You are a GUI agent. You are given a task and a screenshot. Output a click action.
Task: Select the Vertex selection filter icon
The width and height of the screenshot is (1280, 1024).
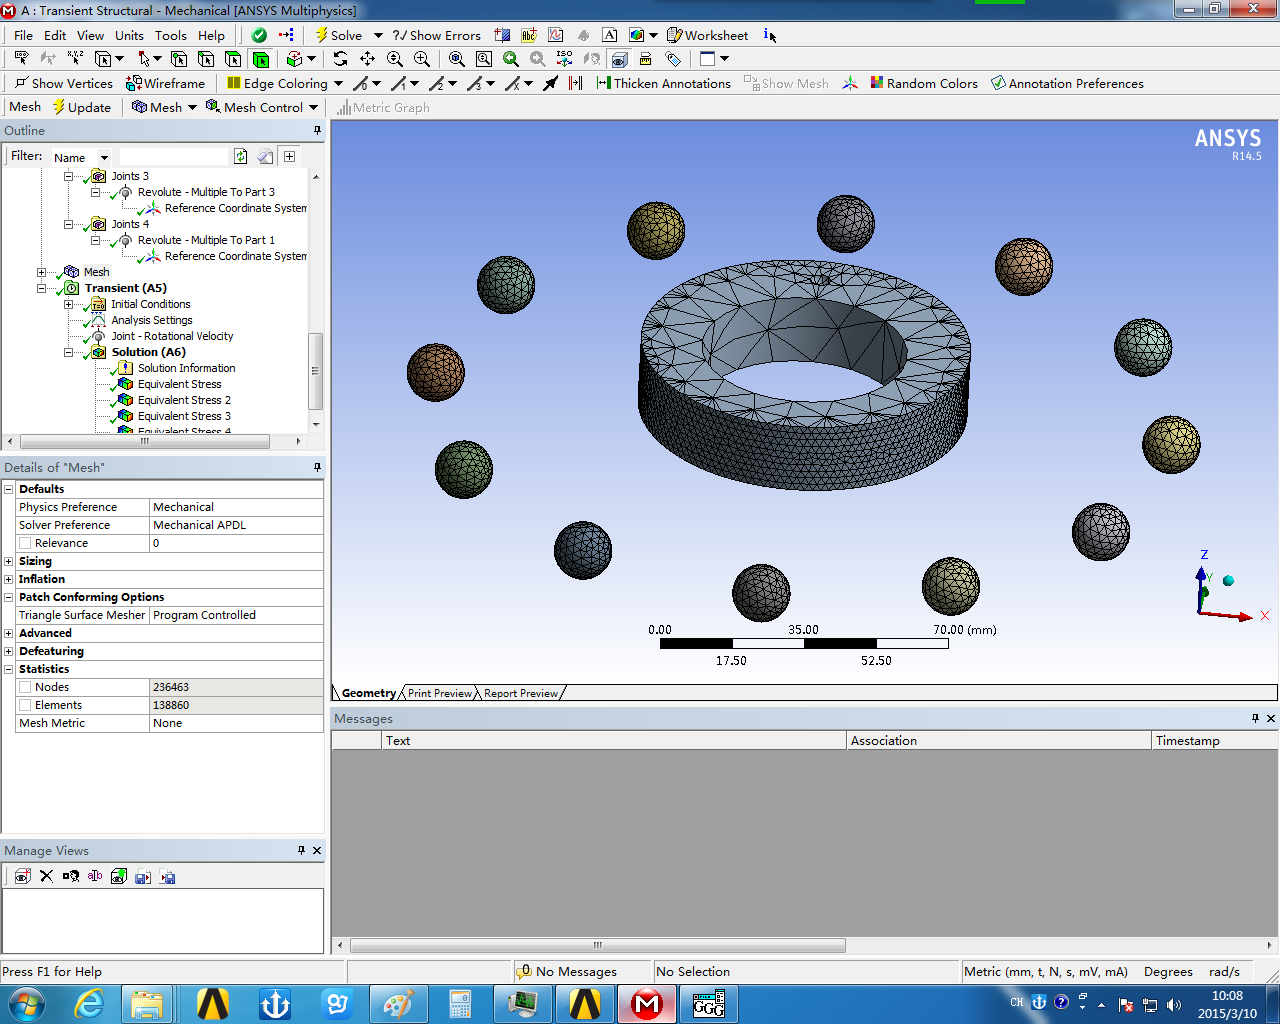tap(179, 59)
